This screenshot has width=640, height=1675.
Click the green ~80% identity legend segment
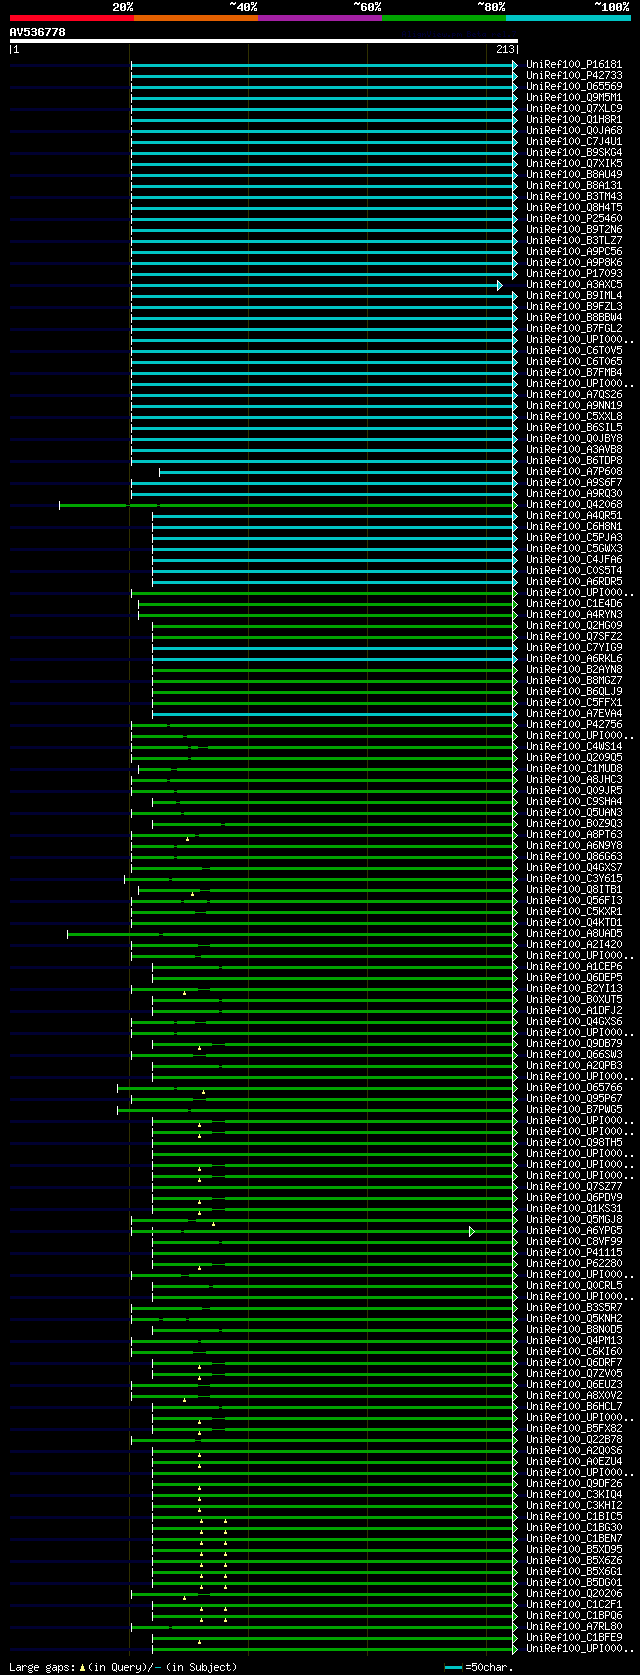point(443,18)
